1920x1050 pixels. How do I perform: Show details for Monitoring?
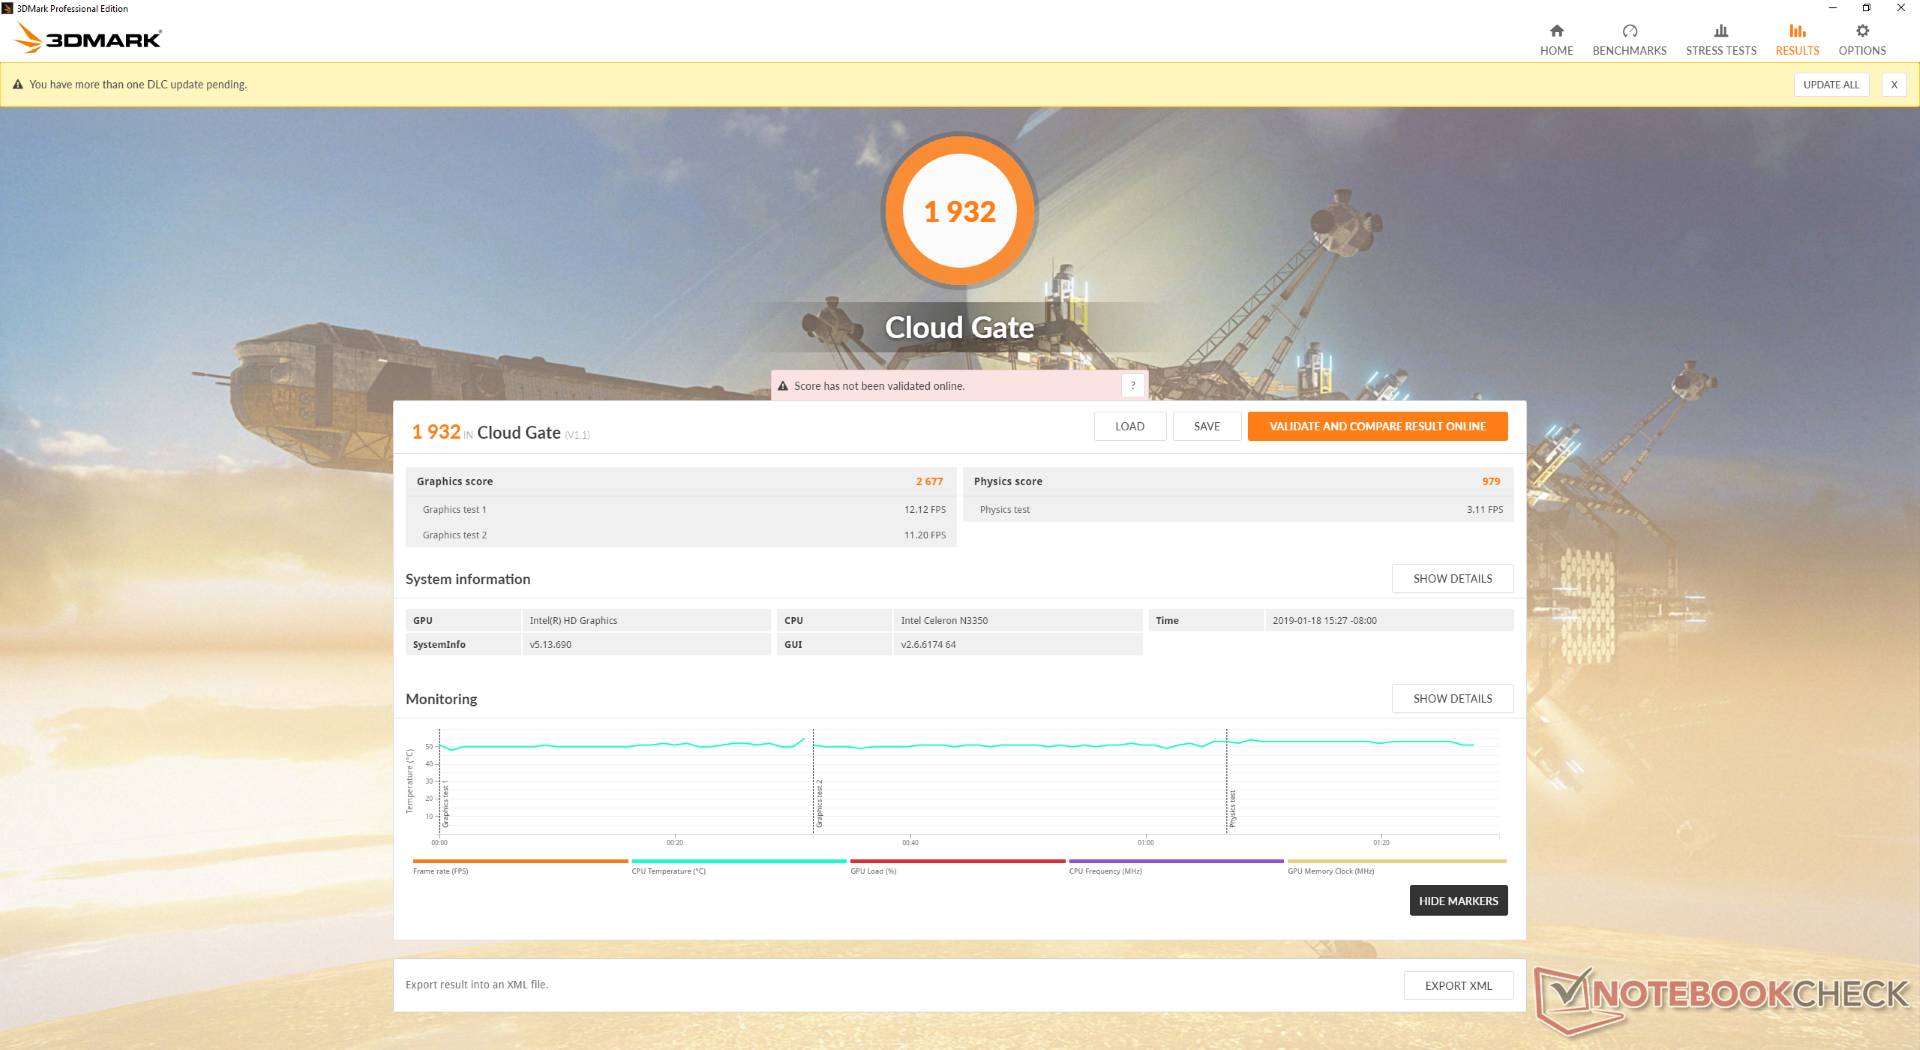(x=1452, y=699)
